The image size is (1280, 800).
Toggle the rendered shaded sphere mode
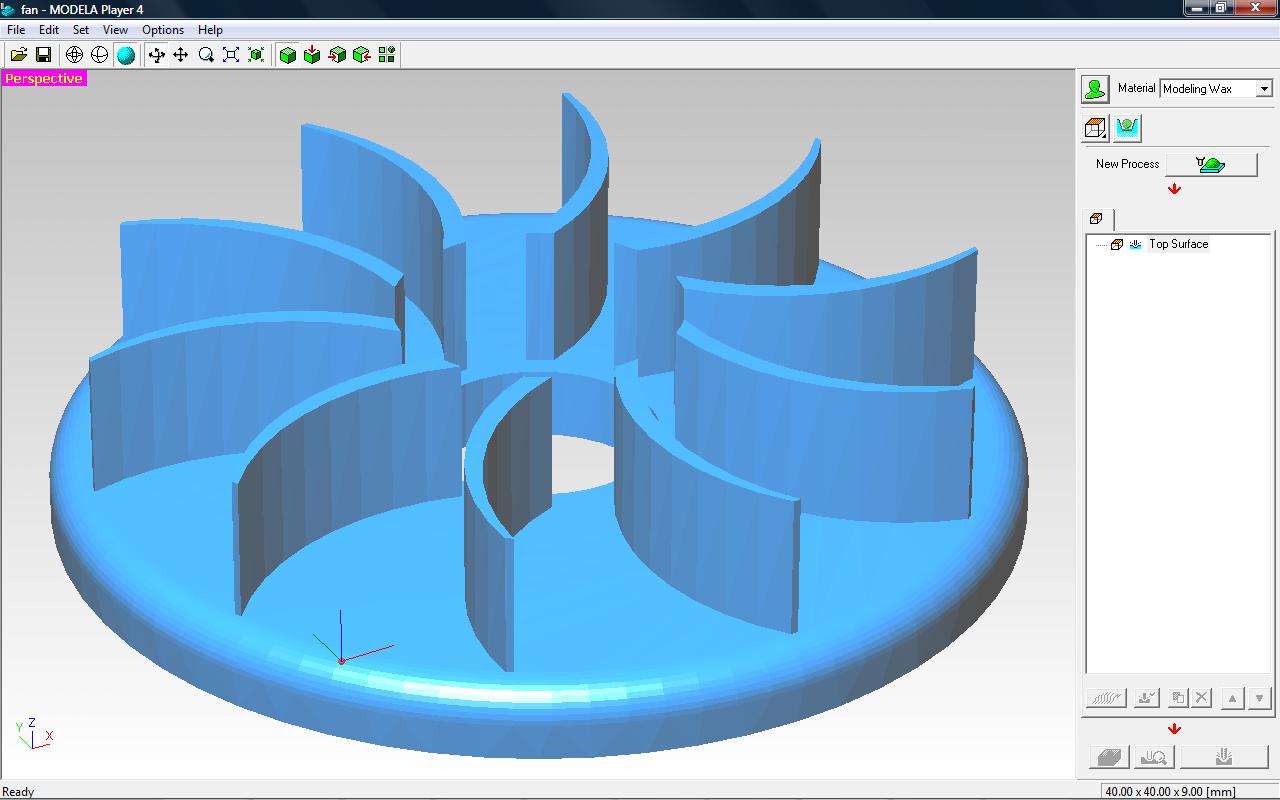tap(125, 55)
